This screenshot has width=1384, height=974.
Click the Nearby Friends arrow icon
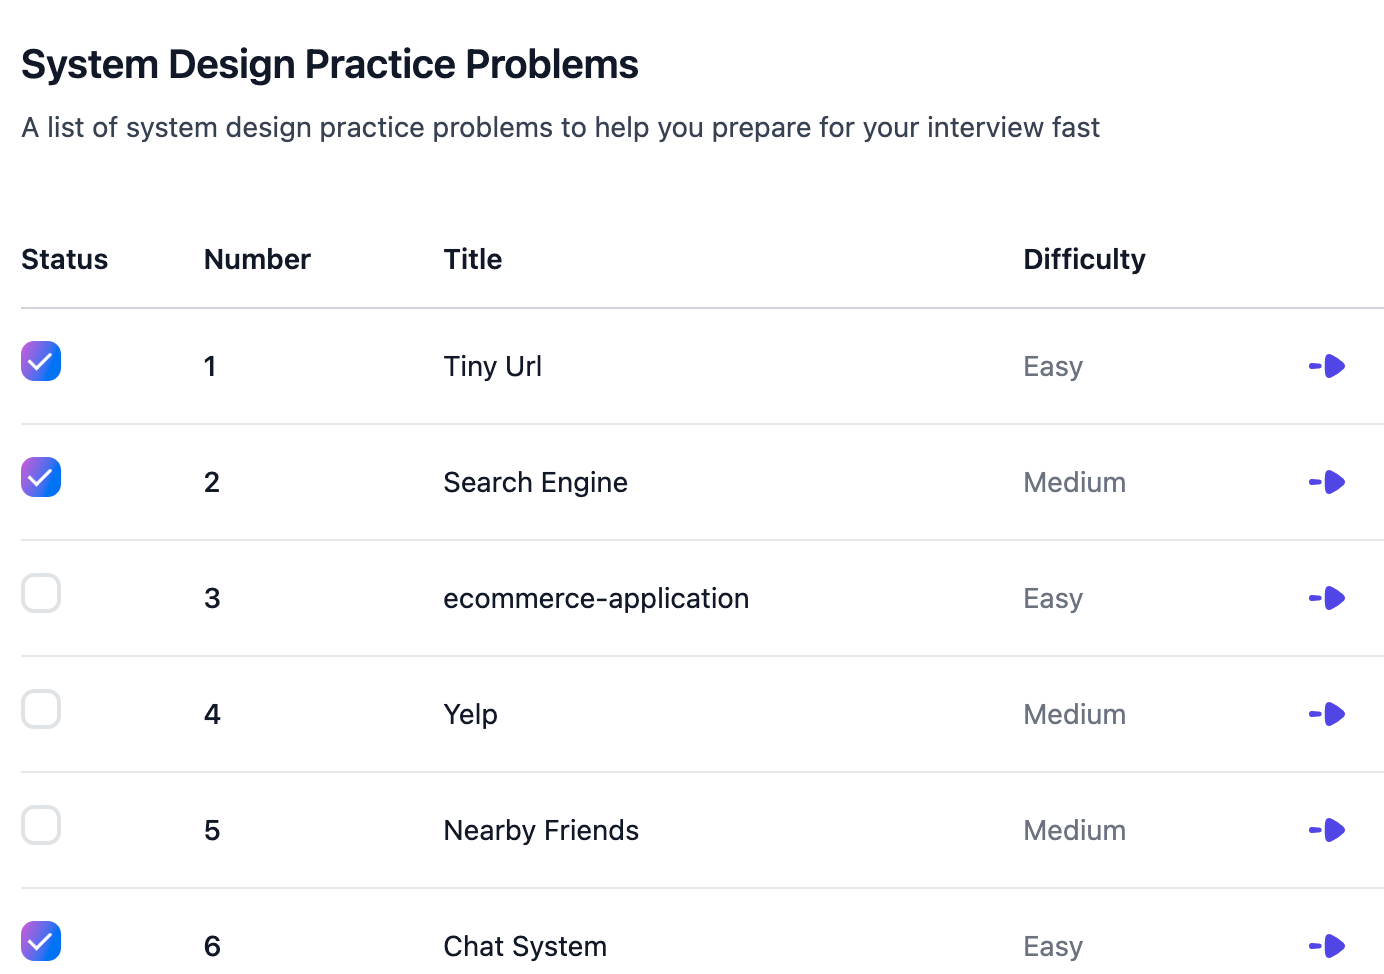pos(1327,830)
